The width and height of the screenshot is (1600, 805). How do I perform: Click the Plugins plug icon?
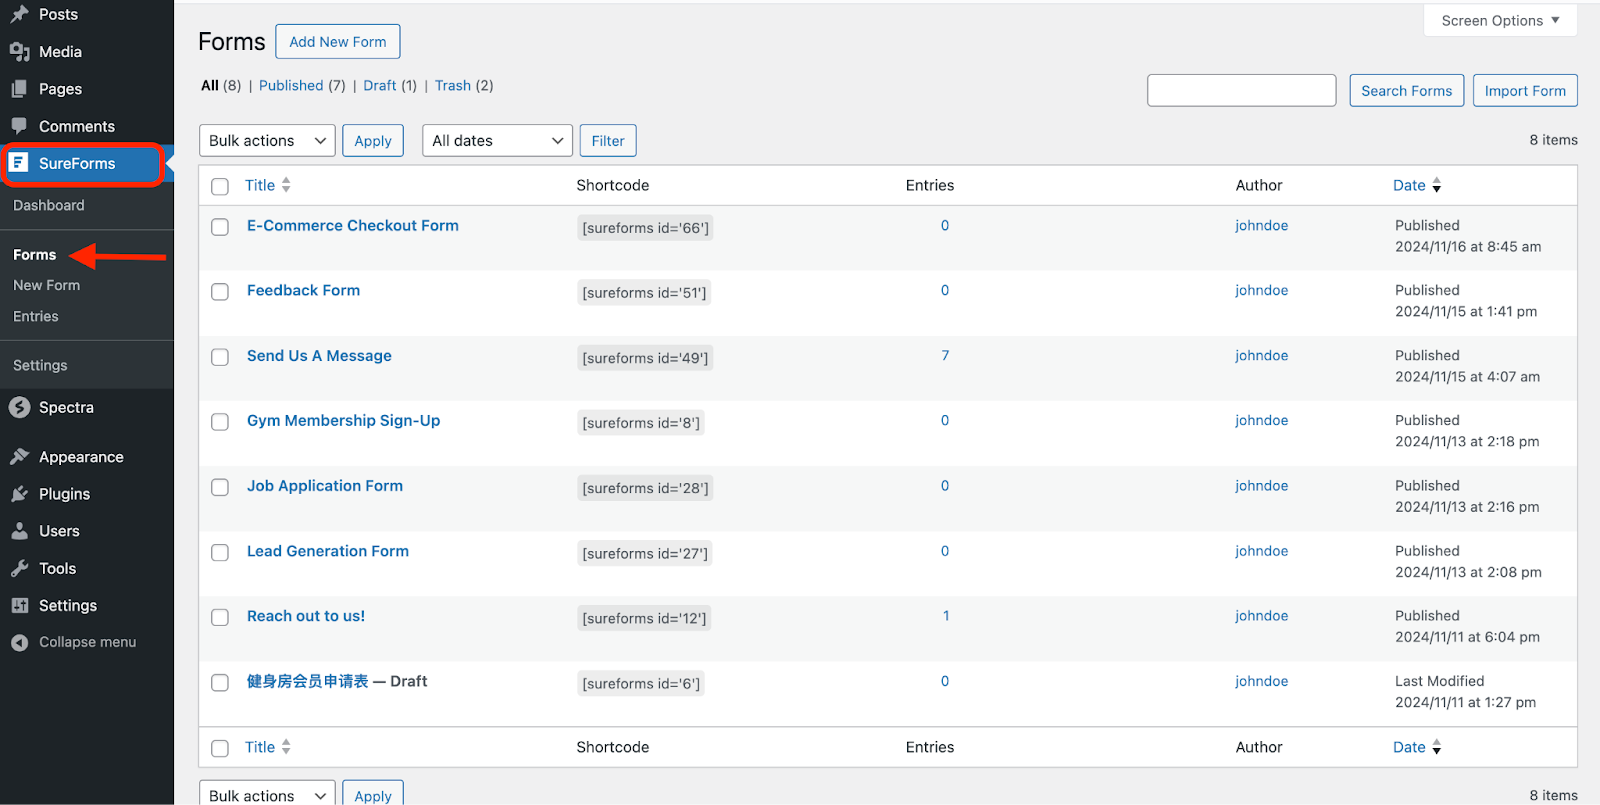click(19, 494)
